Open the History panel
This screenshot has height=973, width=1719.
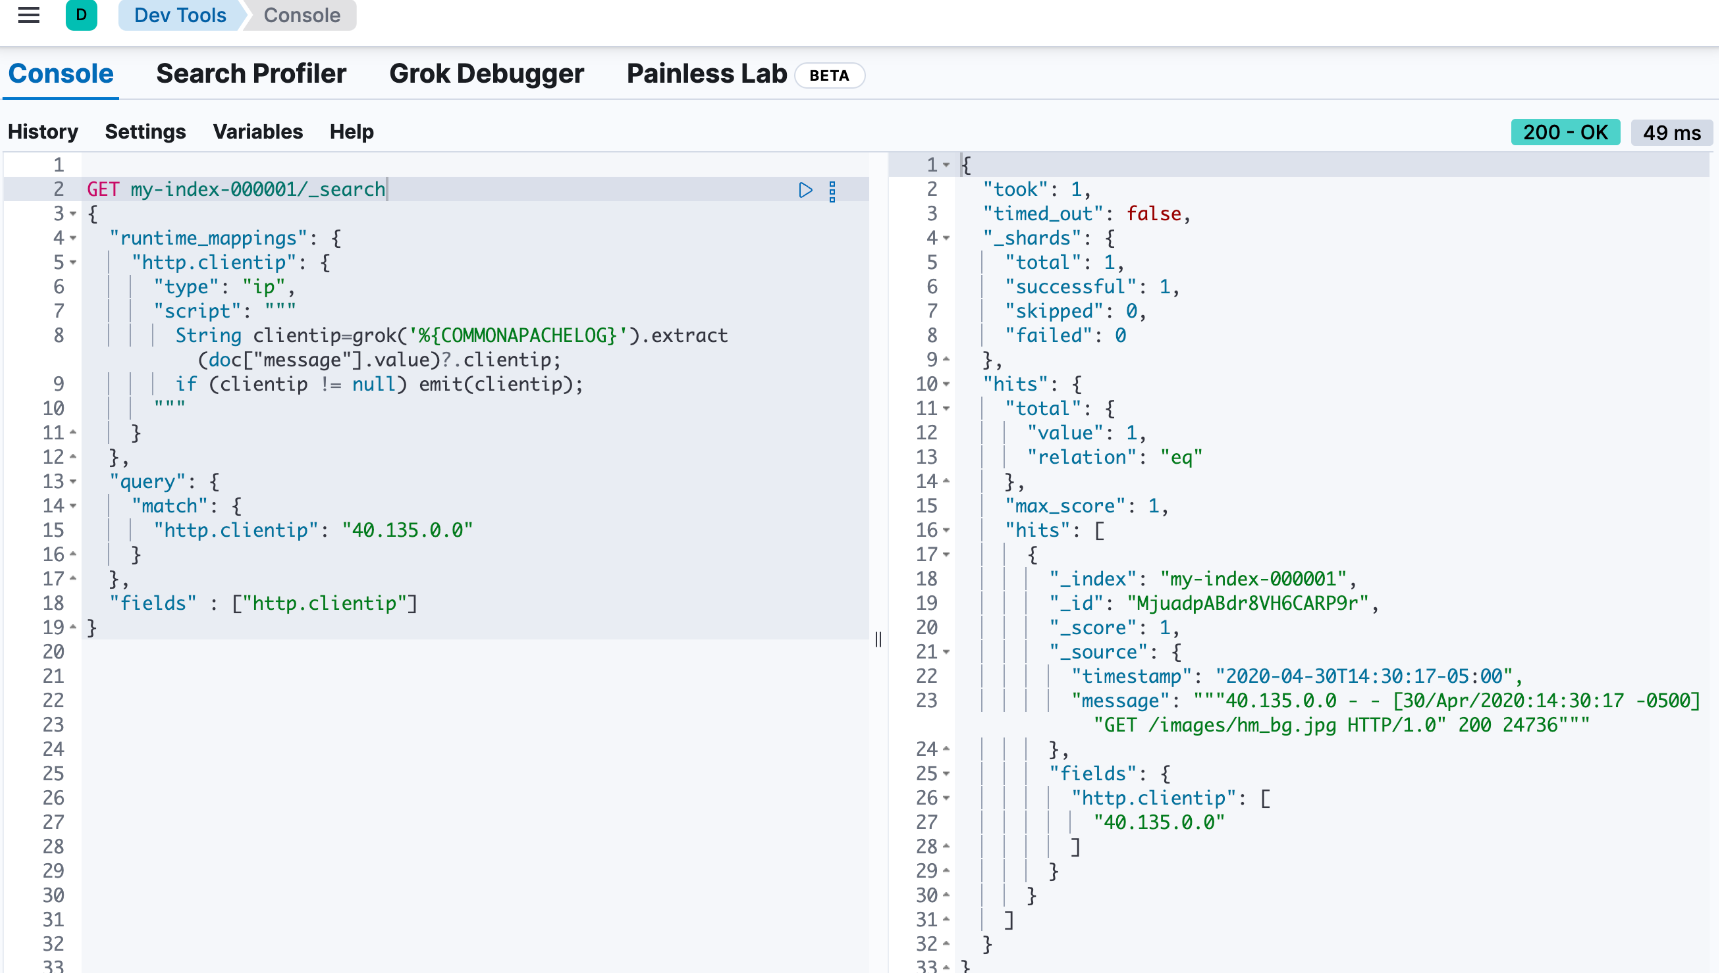pyautogui.click(x=43, y=132)
